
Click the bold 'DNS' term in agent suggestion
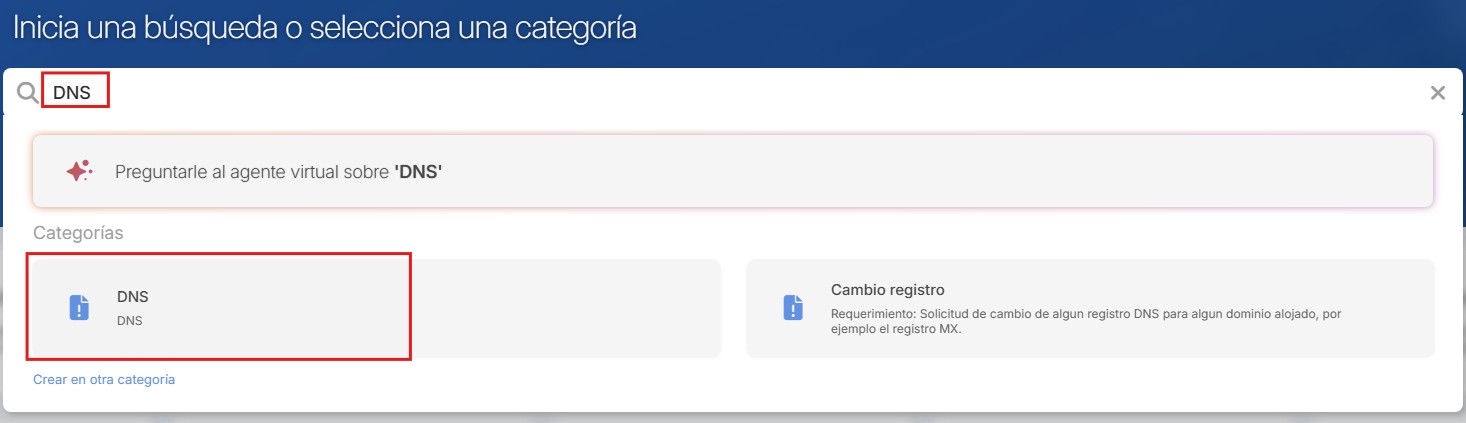tap(418, 172)
